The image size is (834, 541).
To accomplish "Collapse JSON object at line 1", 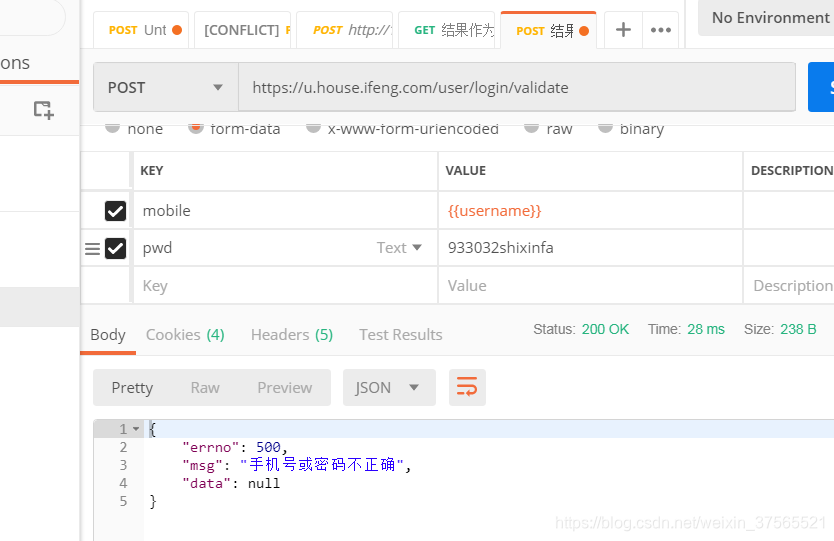I will click(136, 429).
